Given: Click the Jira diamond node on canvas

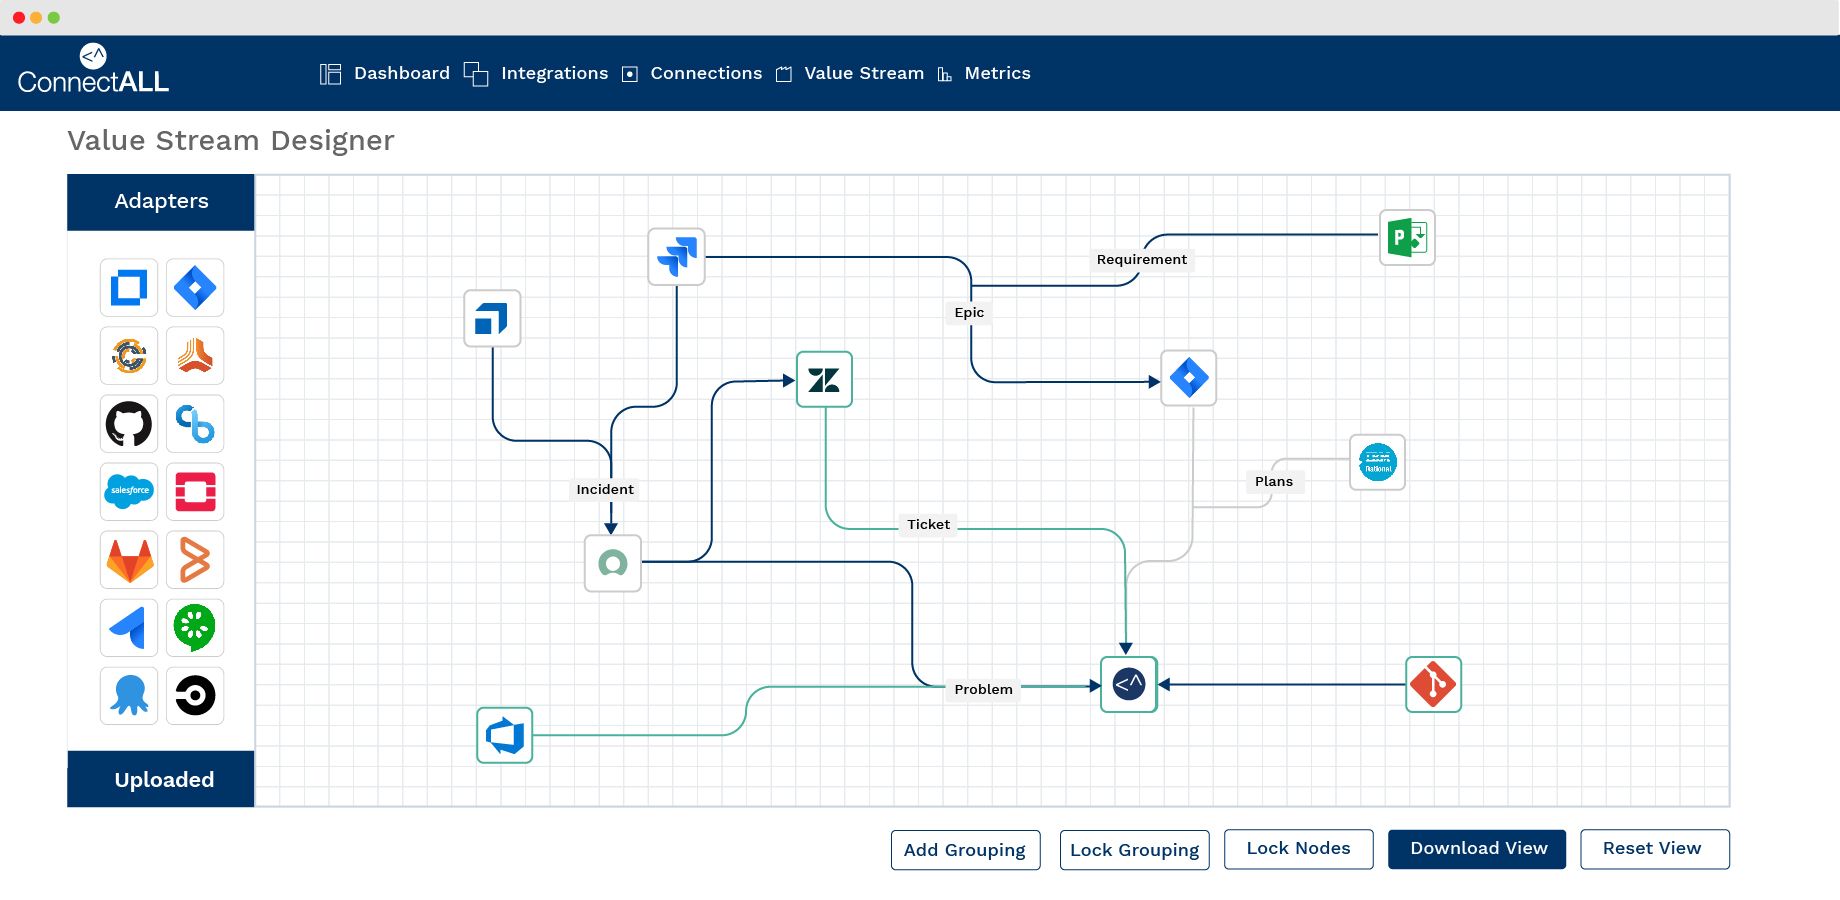Looking at the screenshot, I should point(1188,378).
